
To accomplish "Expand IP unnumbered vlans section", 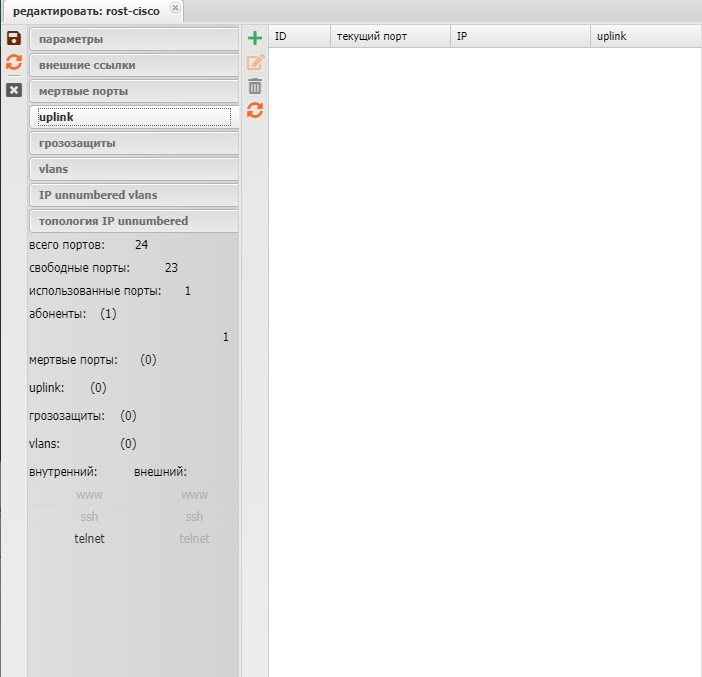I will (134, 195).
